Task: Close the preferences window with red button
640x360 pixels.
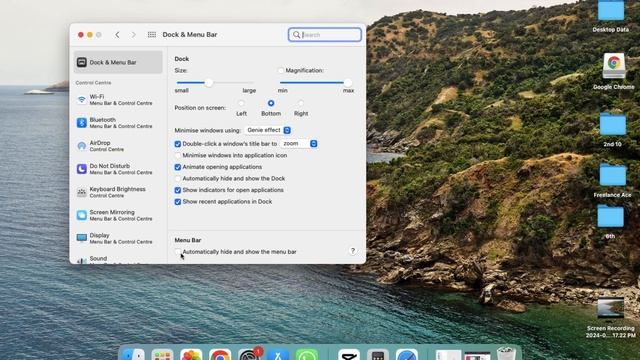Action: pos(81,35)
